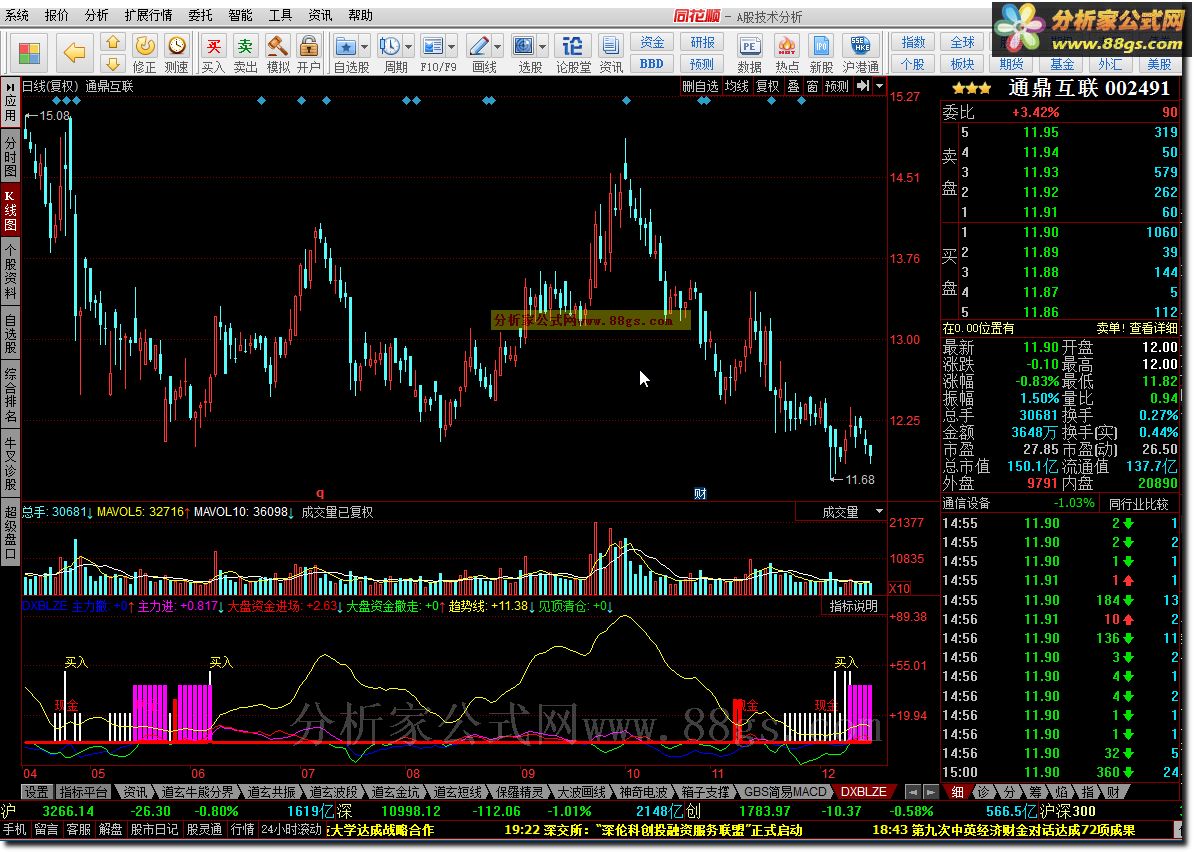
Task: Click the q marker below the chart
Action: (x=320, y=493)
